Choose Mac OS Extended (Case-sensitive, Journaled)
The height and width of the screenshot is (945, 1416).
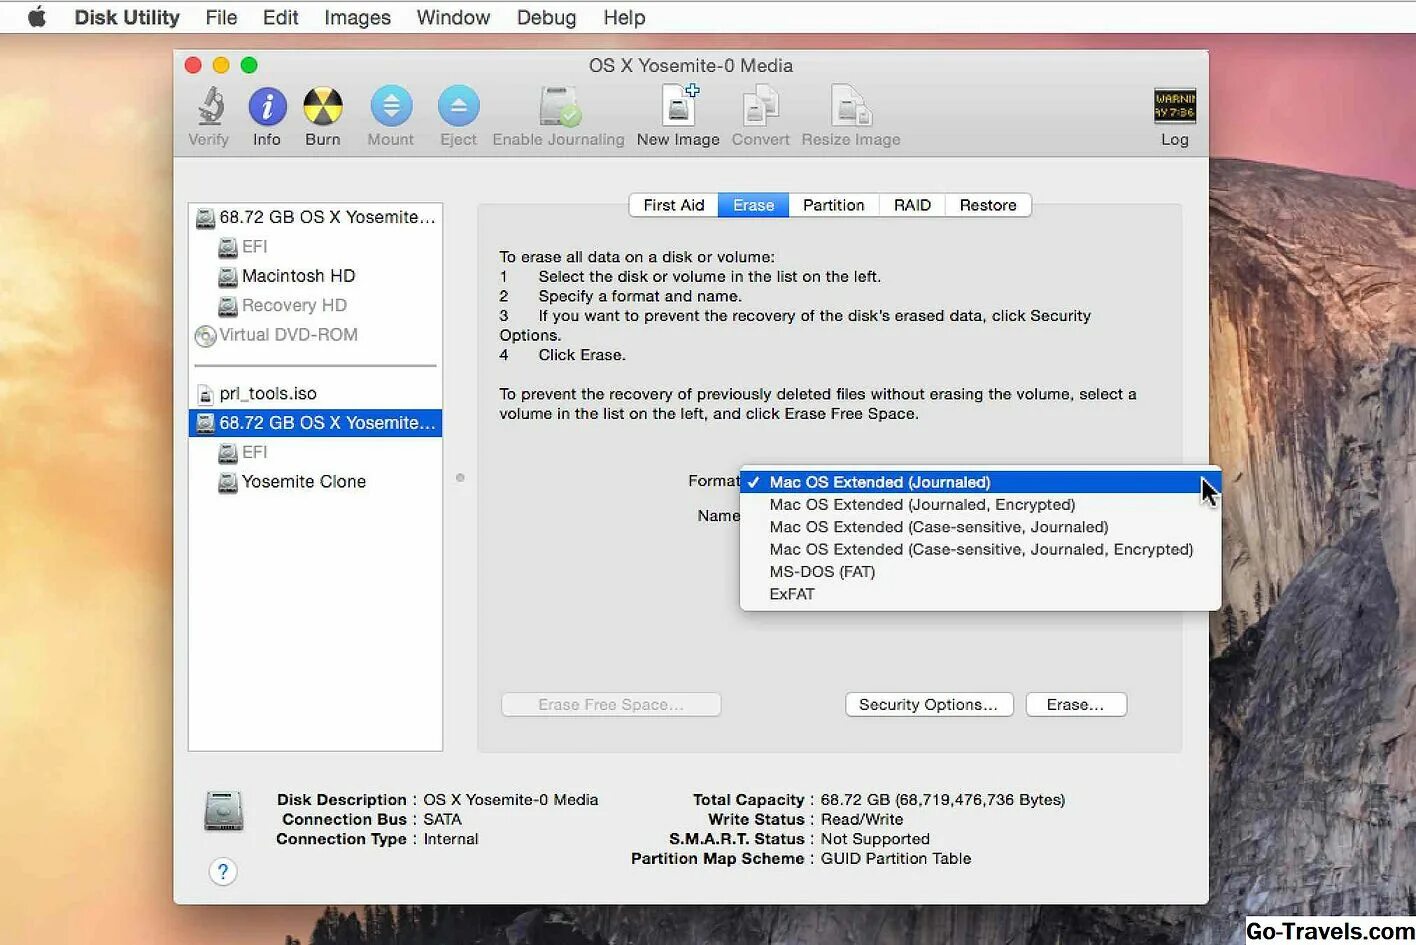pyautogui.click(x=980, y=527)
